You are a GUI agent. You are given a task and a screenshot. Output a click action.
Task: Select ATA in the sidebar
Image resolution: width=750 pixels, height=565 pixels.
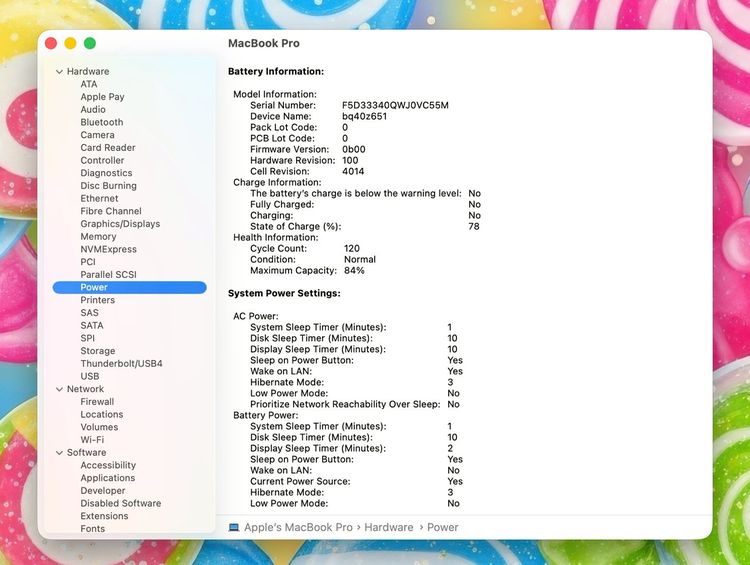click(x=89, y=84)
